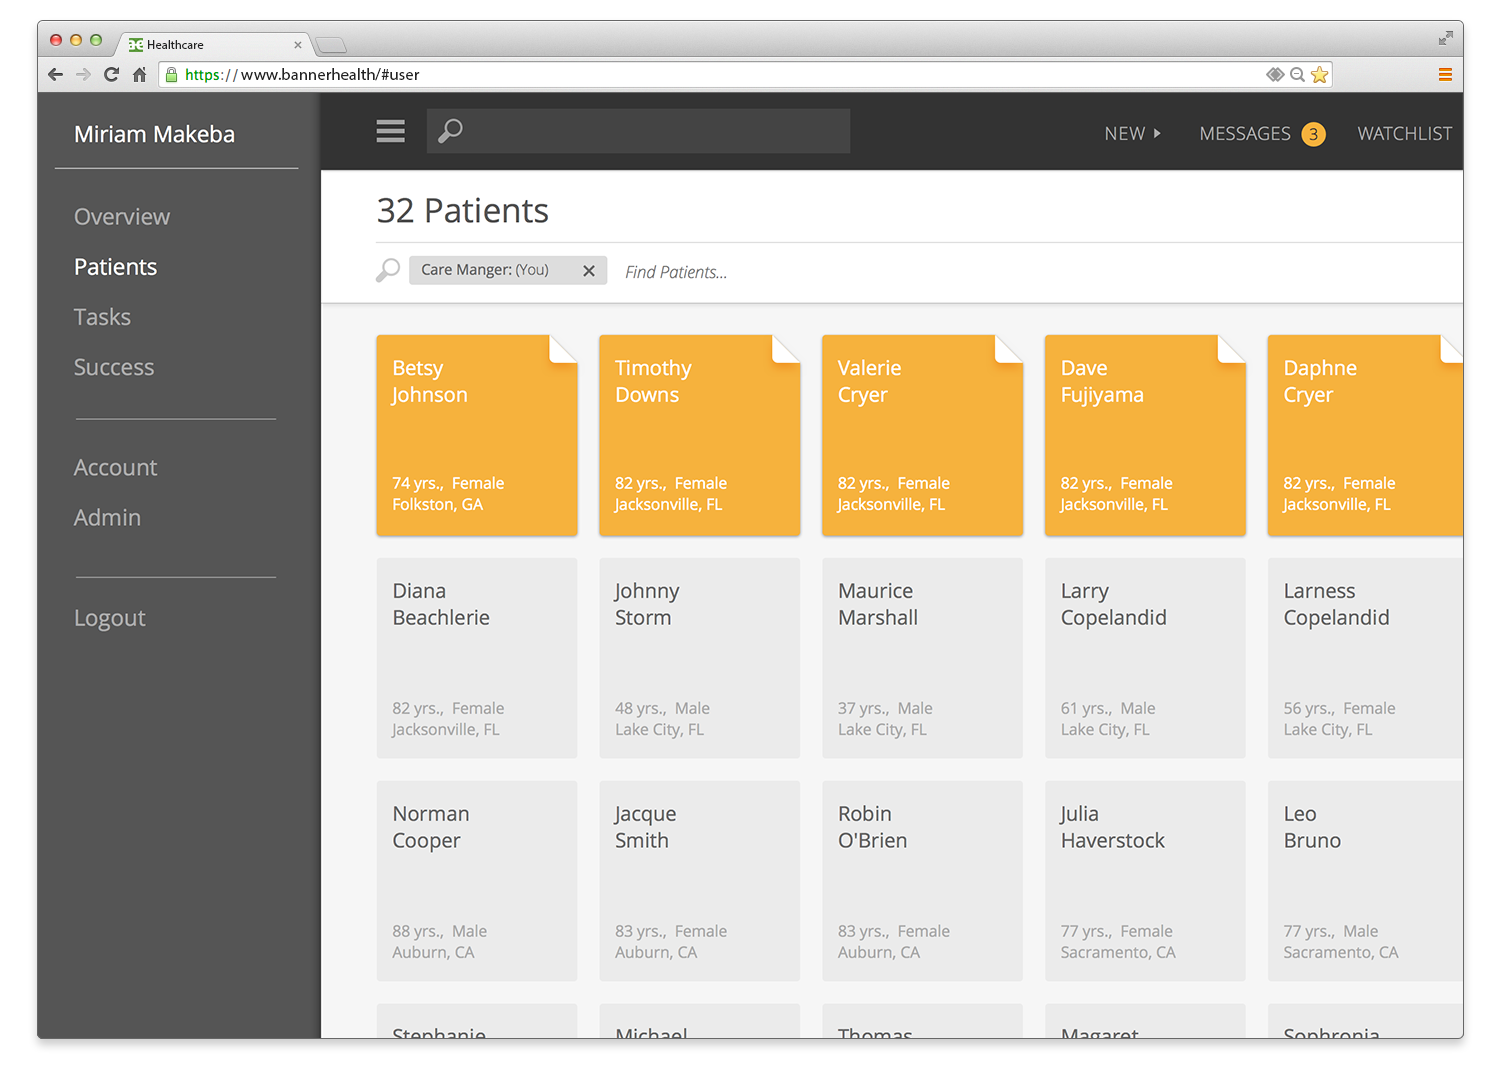Viewport: 1500px width, 1070px height.
Task: Remove the Care Manger (You) filter
Action: (589, 270)
